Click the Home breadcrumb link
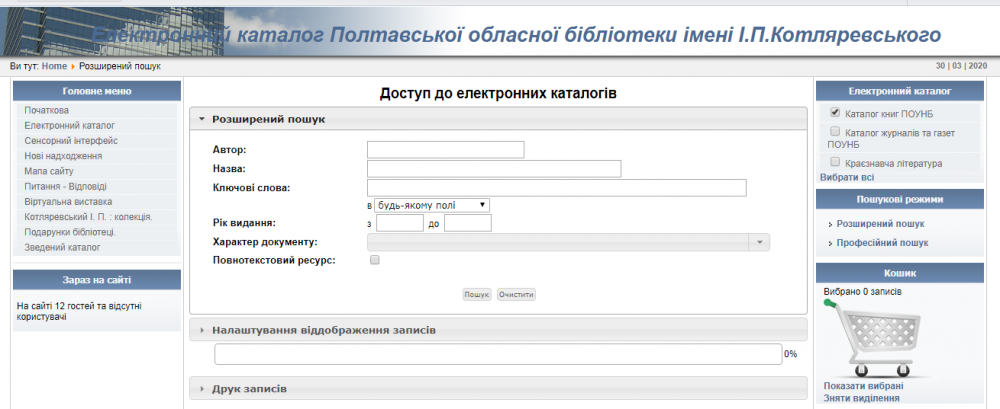The image size is (1000, 409). [55, 66]
